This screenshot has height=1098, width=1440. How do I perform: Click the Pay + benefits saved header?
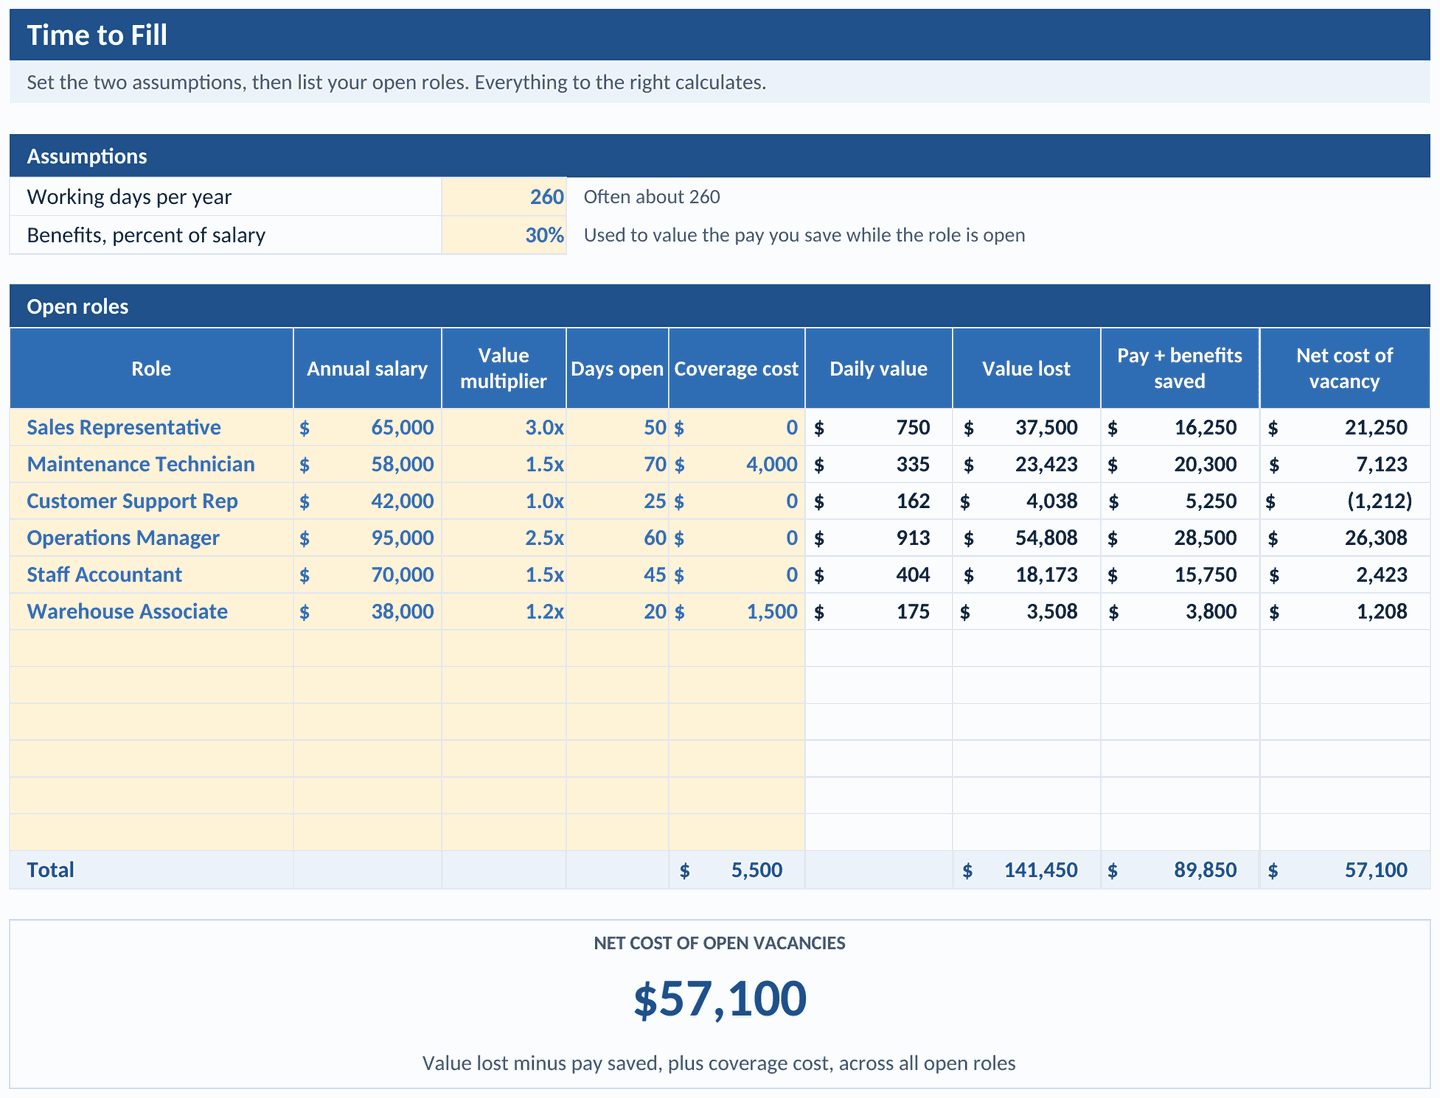pyautogui.click(x=1180, y=368)
